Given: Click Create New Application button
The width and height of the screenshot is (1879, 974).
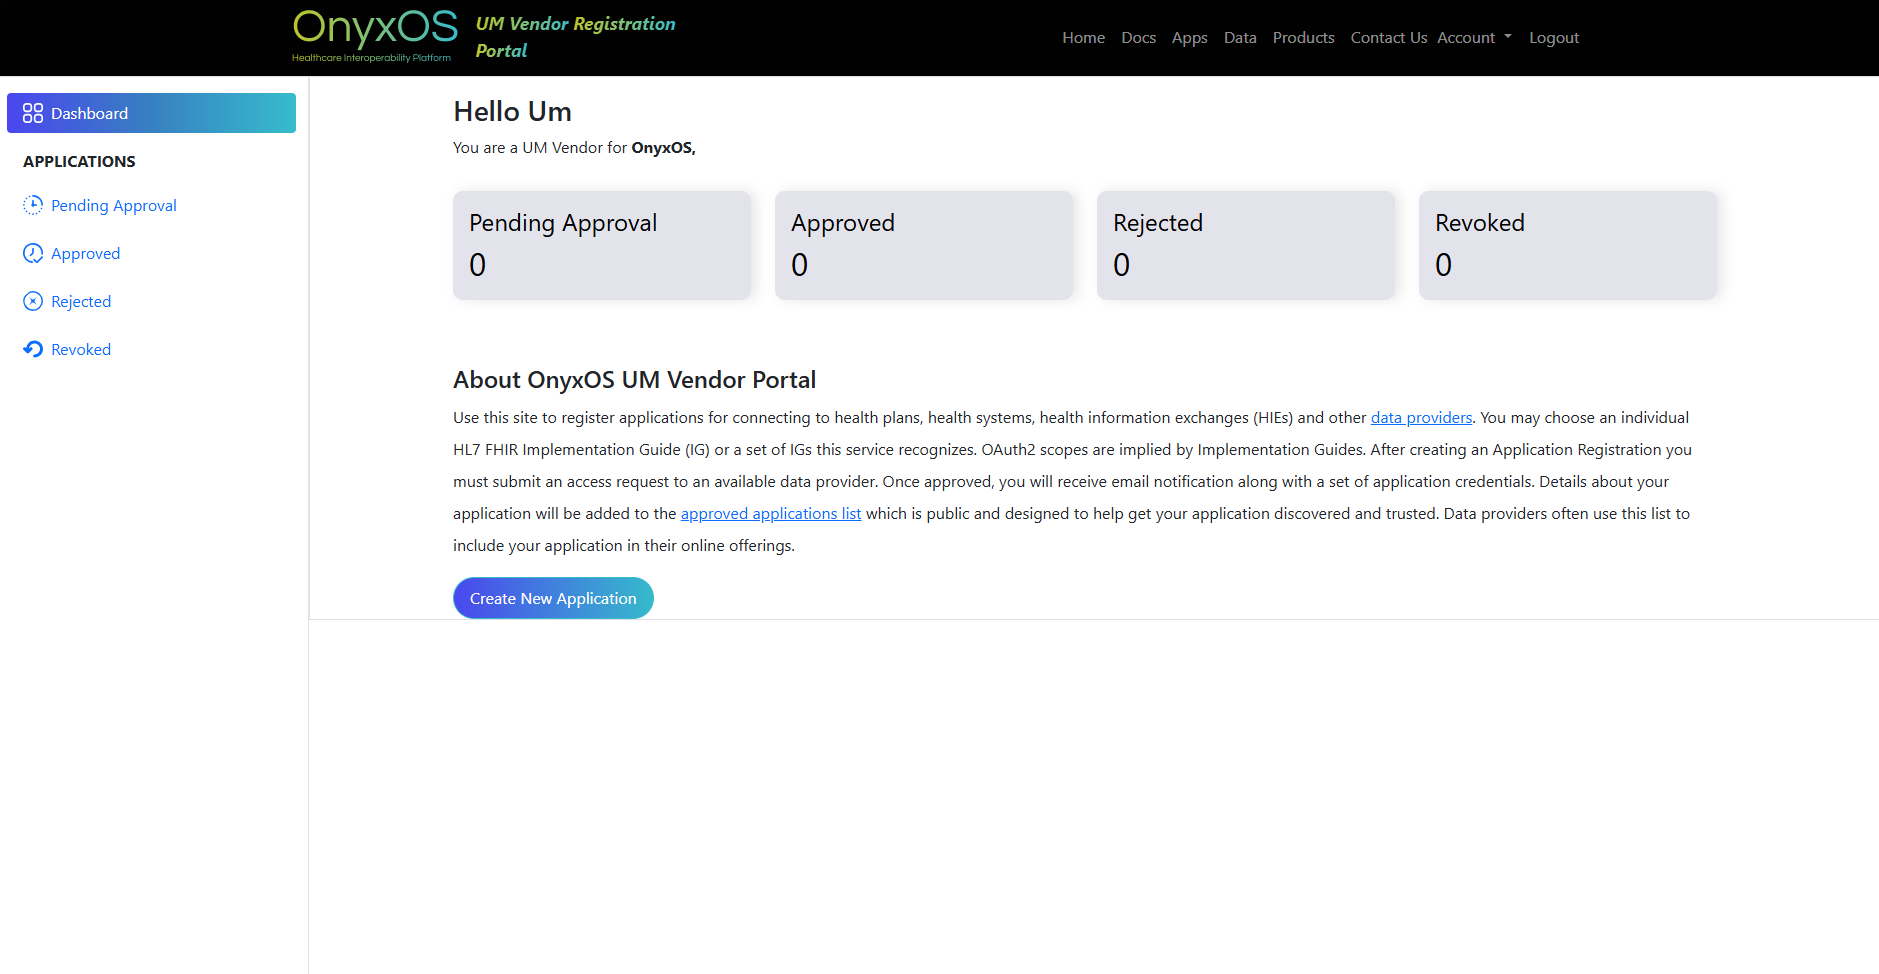Looking at the screenshot, I should point(553,598).
